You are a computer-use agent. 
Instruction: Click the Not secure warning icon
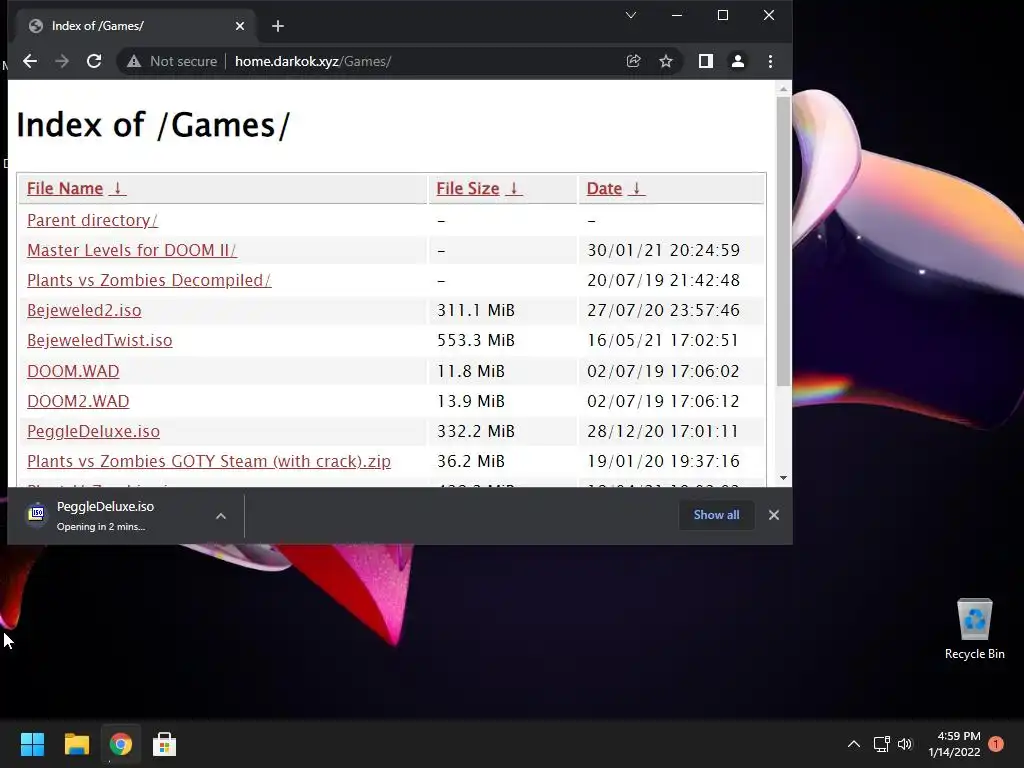tap(134, 61)
